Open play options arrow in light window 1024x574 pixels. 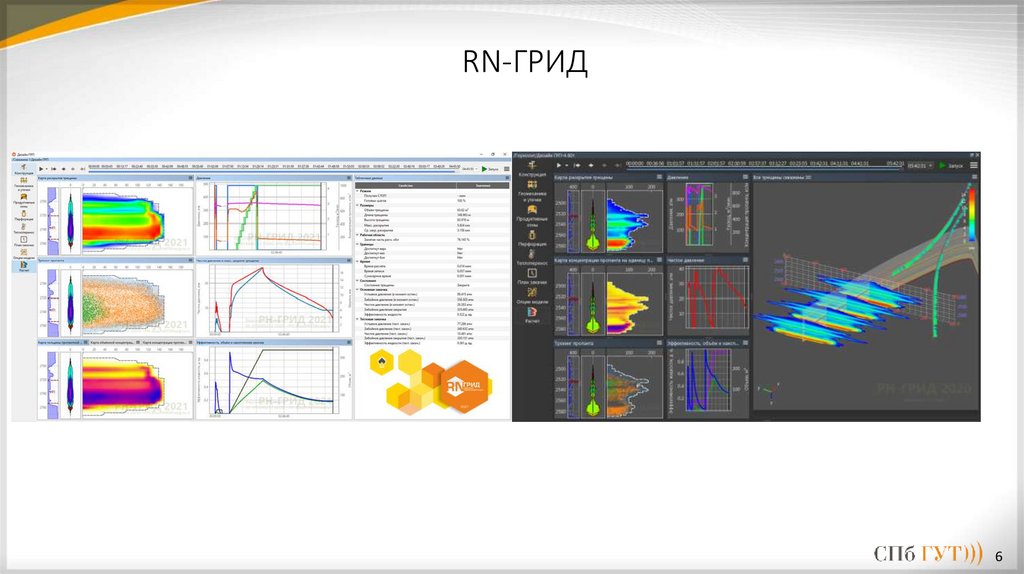pyautogui.click(x=46, y=168)
